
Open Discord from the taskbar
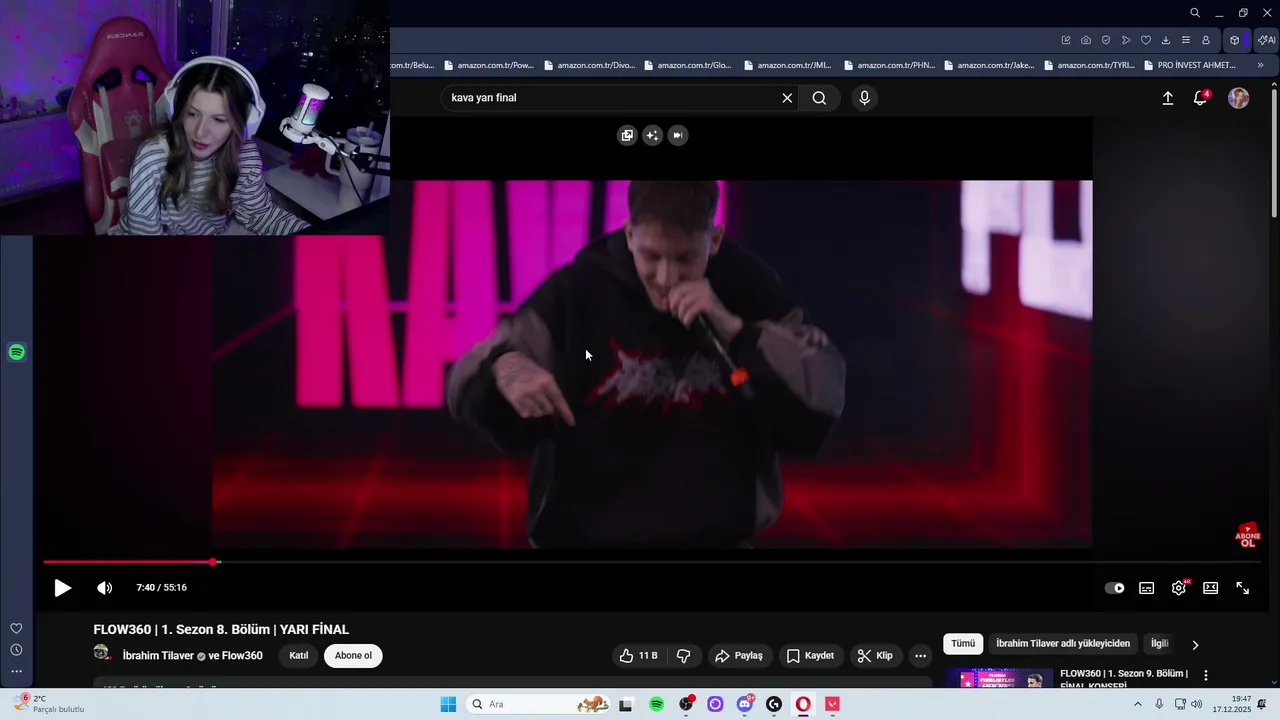(x=745, y=704)
